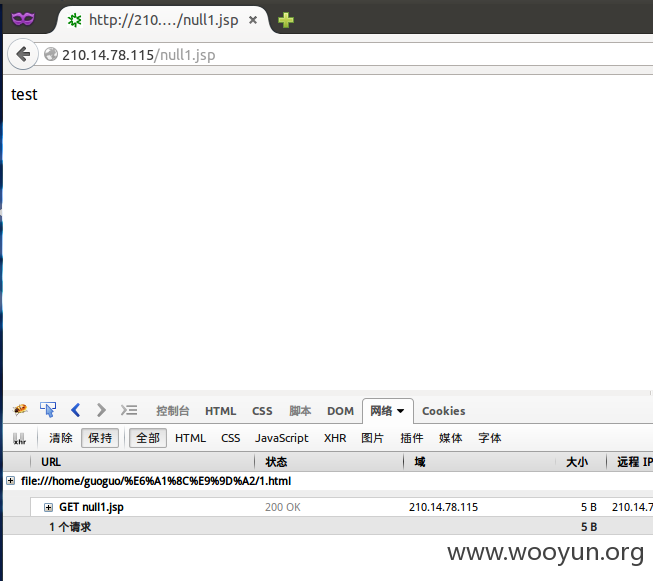Sort by the 远程 IP column header
Screen dimensions: 653x581
pyautogui.click(x=630, y=462)
